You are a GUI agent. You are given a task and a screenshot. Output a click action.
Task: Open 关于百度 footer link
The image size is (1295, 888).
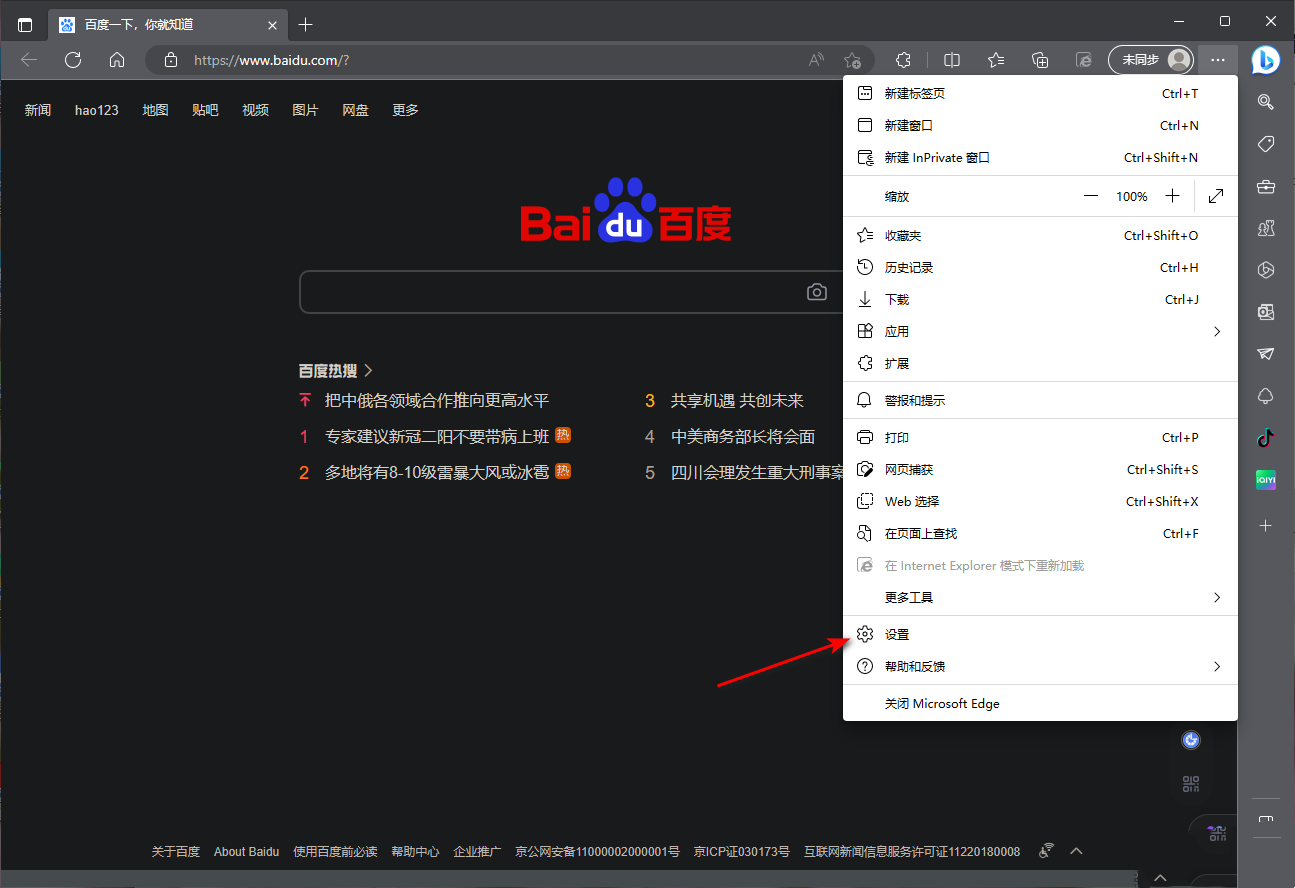176,851
